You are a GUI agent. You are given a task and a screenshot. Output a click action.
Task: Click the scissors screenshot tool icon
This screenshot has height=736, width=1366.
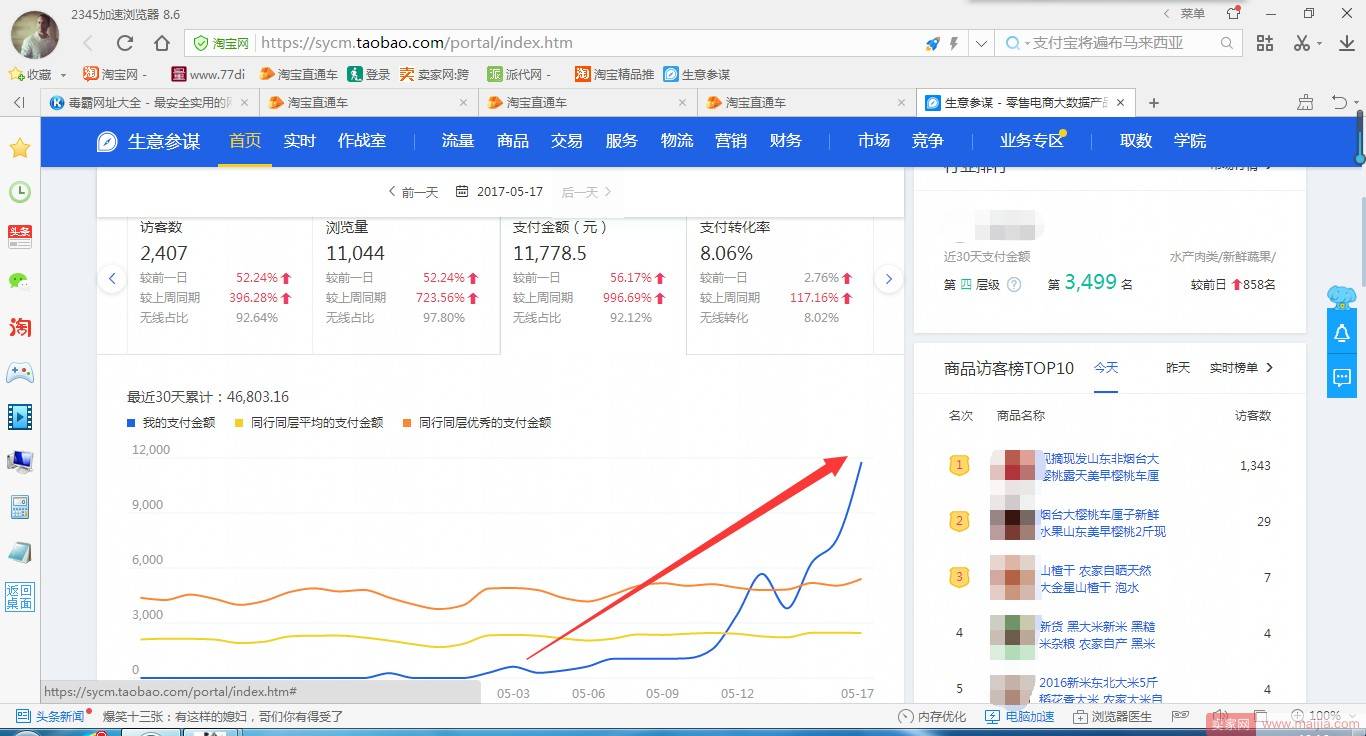click(x=1301, y=43)
